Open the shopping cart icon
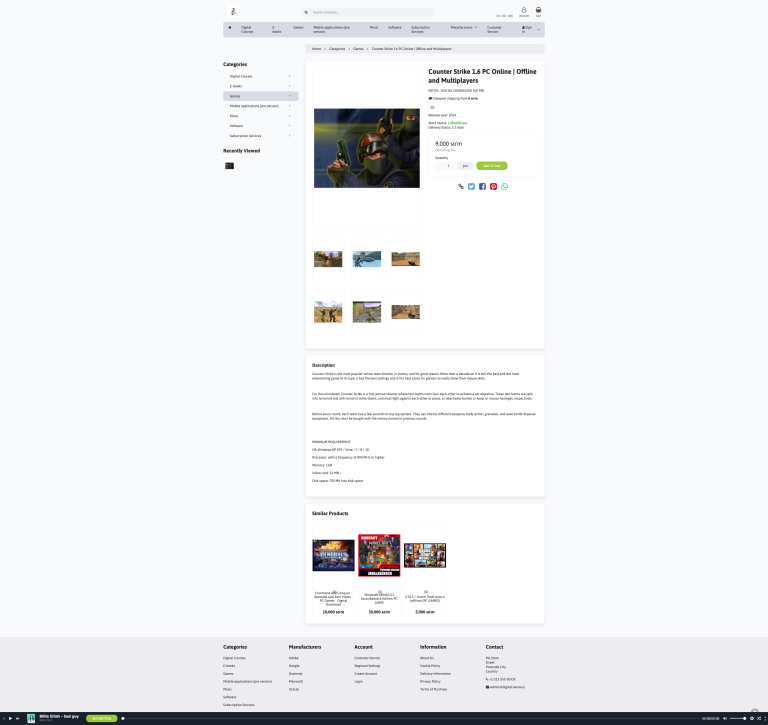This screenshot has width=768, height=725. (x=538, y=12)
